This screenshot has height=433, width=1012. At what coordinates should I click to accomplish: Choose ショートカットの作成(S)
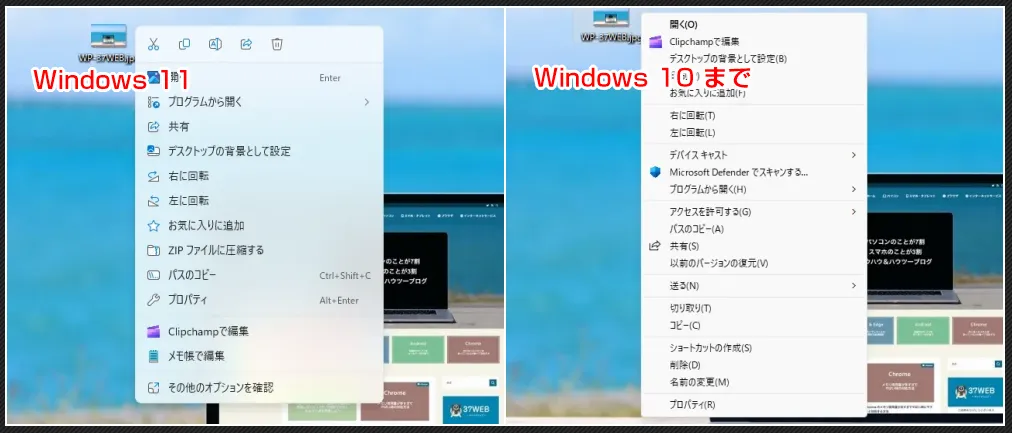coord(710,348)
